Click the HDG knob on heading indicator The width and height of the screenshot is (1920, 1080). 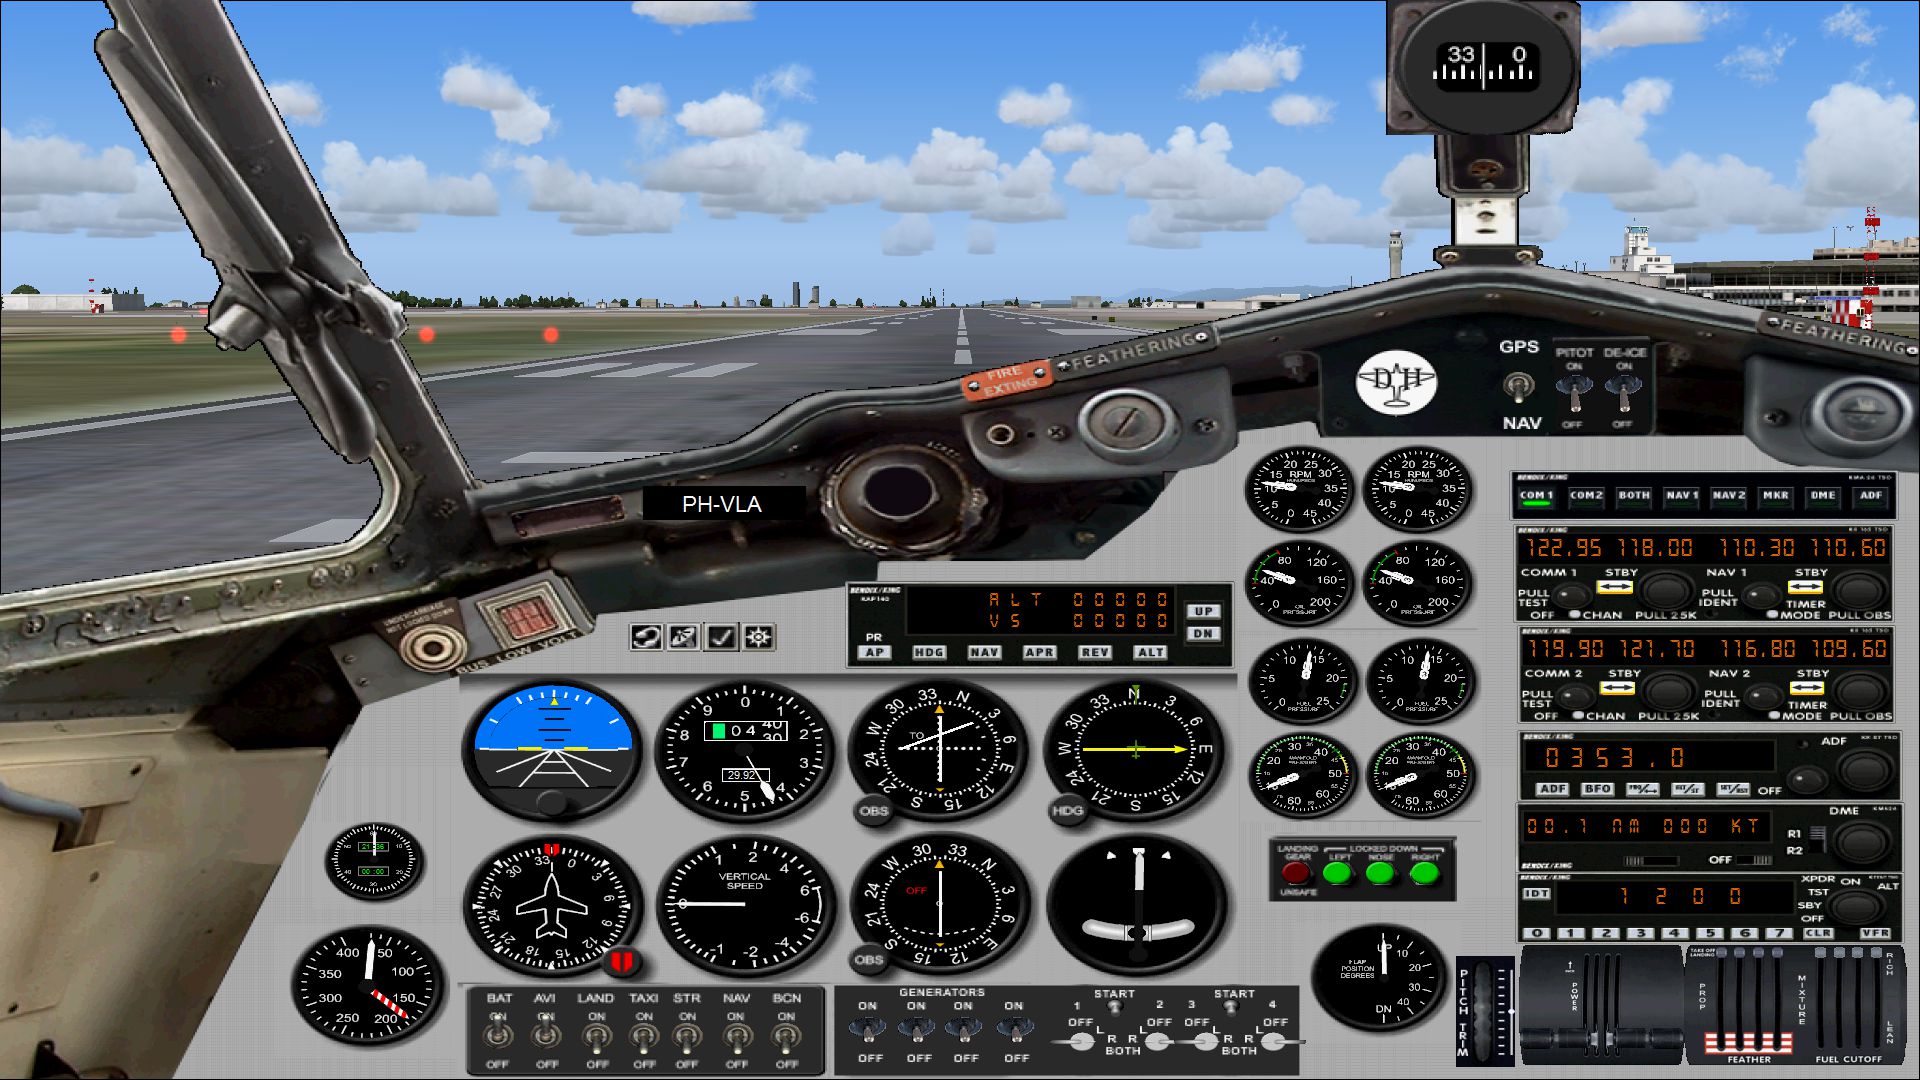coord(1067,811)
